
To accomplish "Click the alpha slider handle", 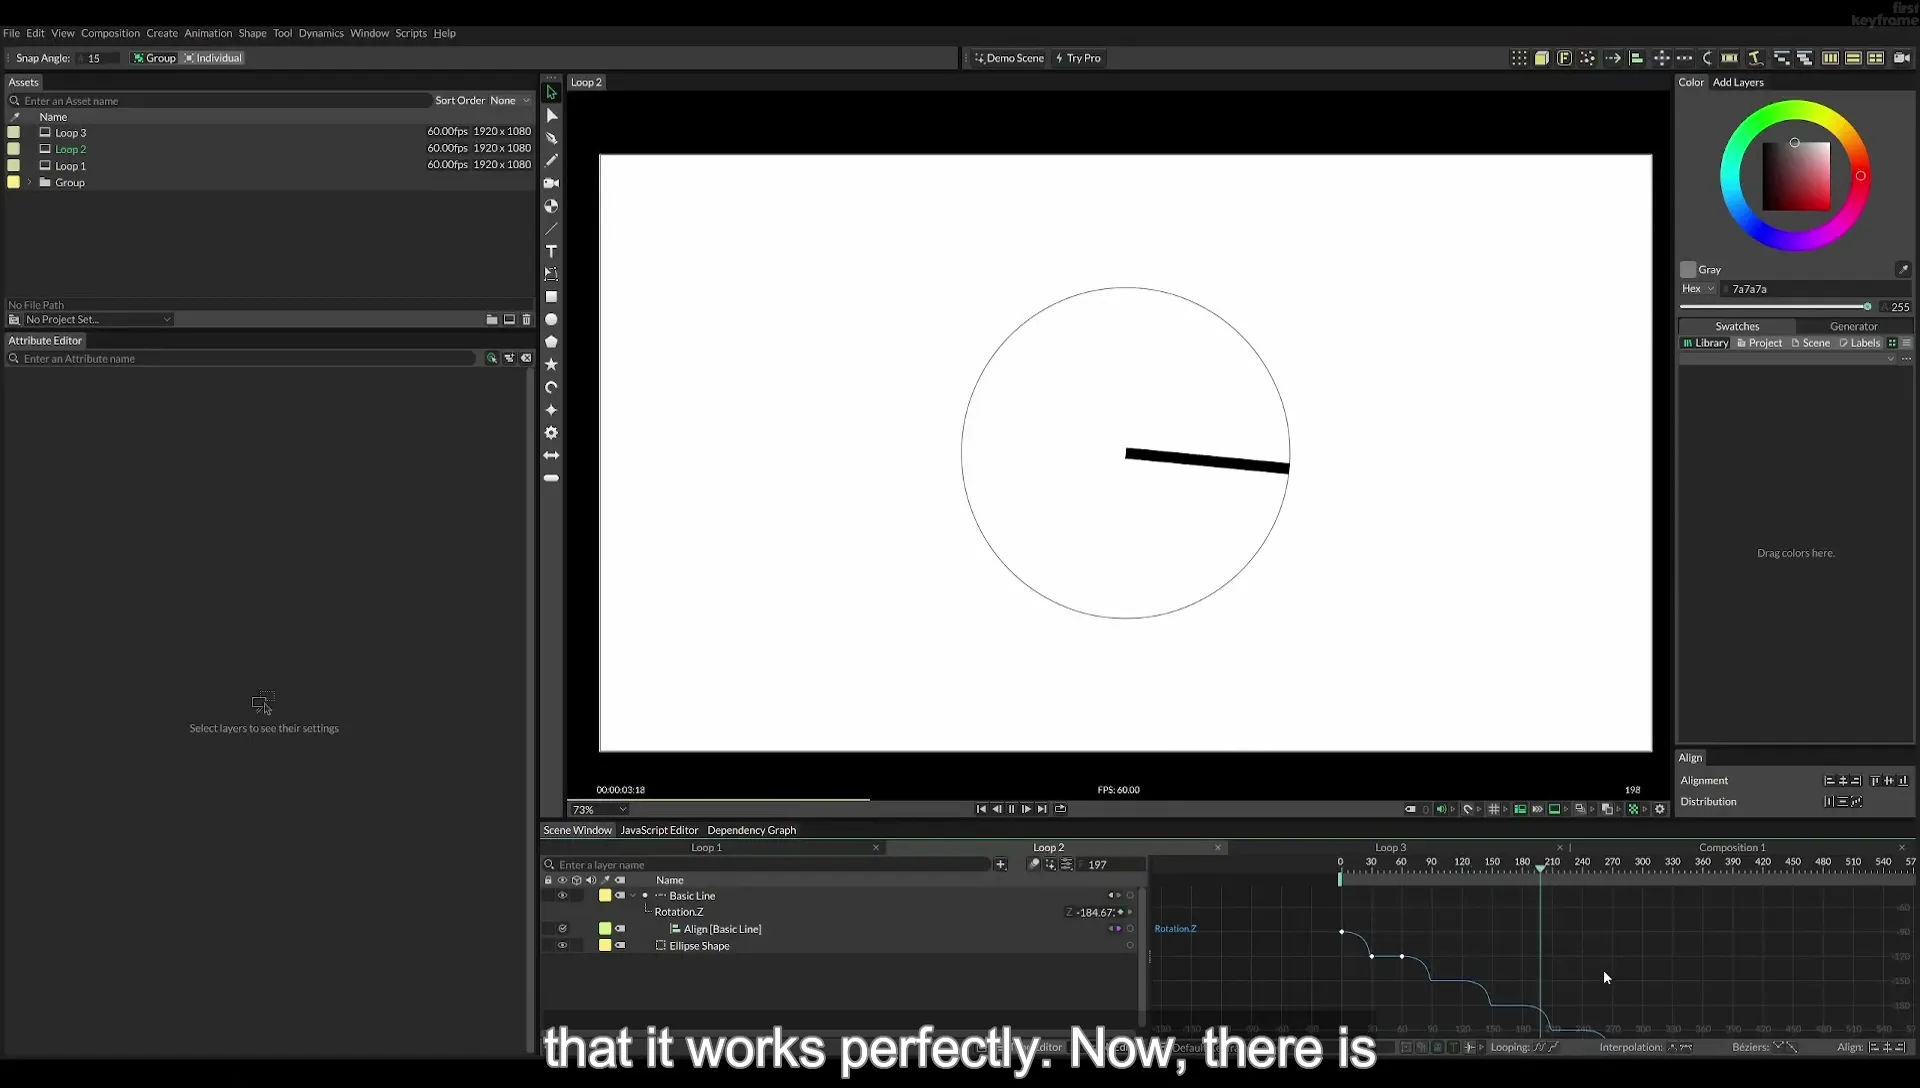I will [x=1867, y=307].
